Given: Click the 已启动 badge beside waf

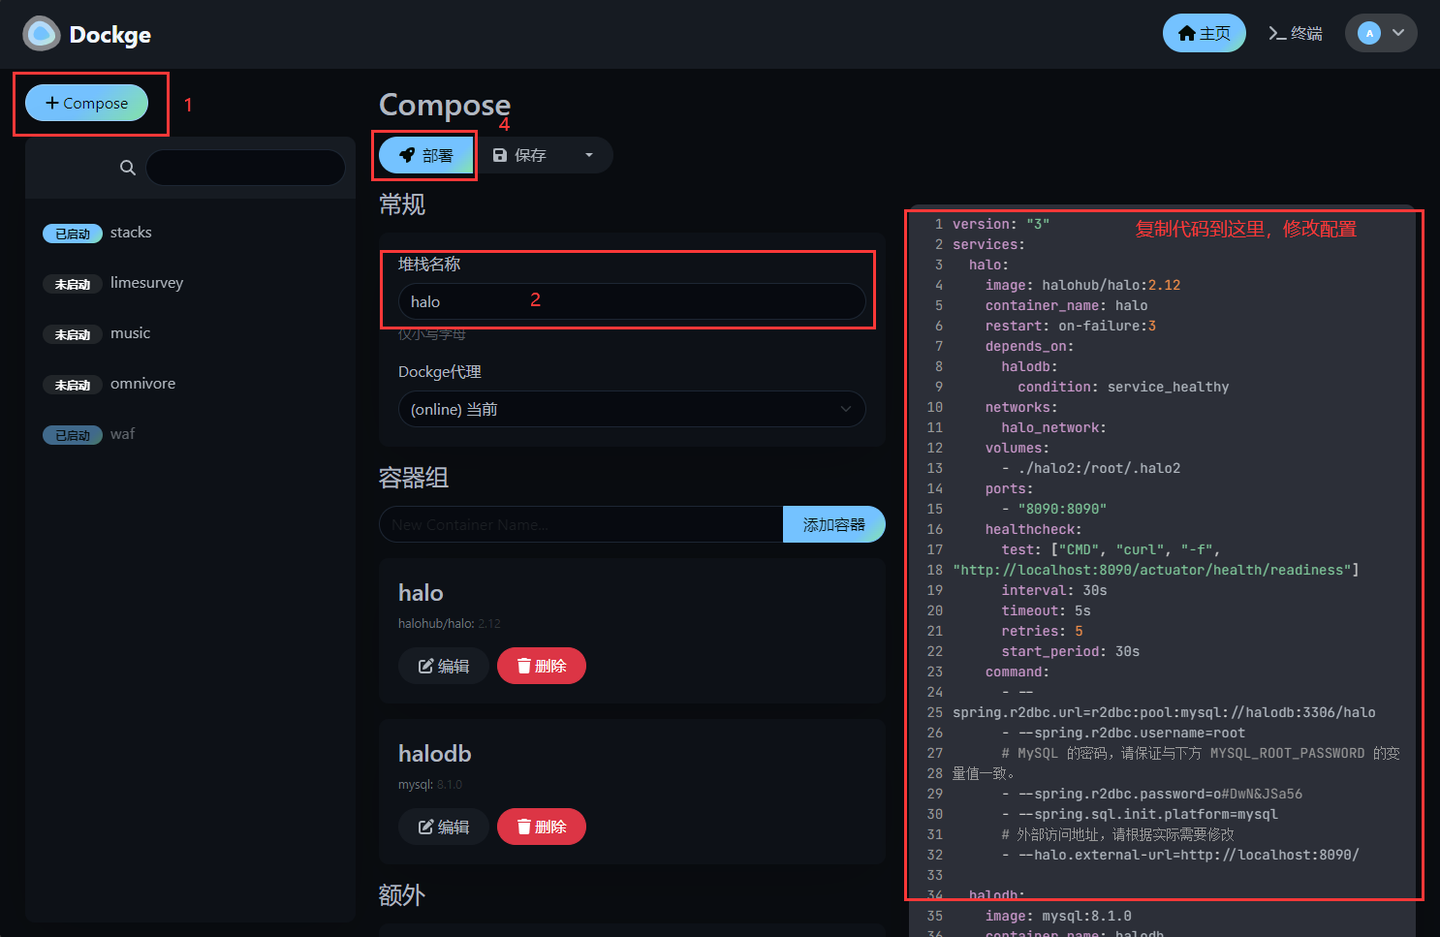Looking at the screenshot, I should pos(72,435).
